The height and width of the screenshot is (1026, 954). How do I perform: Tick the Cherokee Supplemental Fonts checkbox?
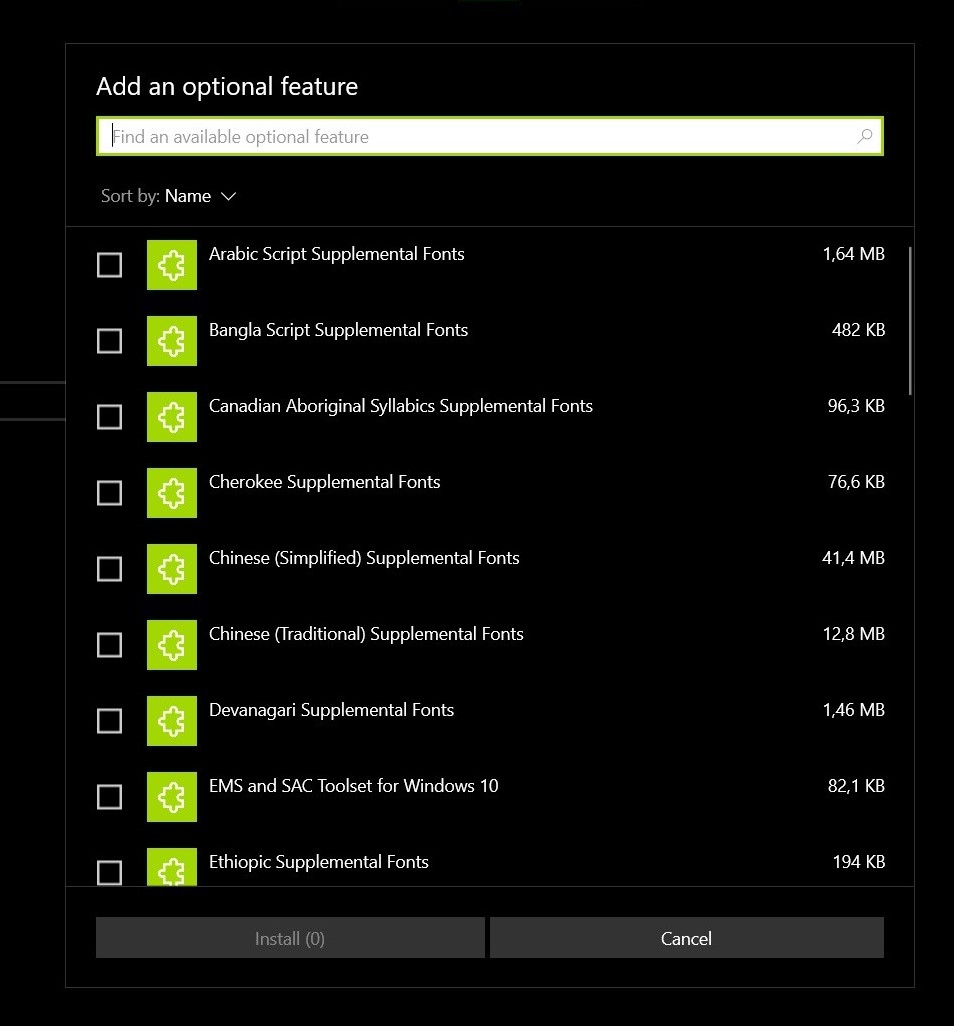(109, 493)
